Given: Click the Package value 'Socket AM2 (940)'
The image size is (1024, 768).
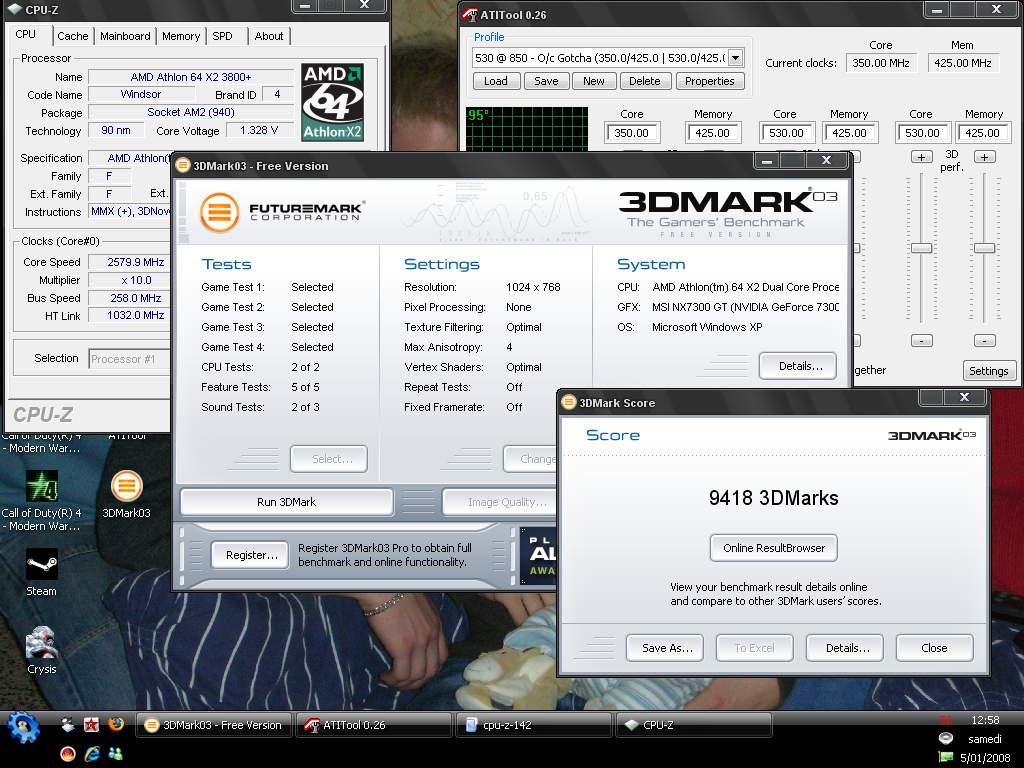Looking at the screenshot, I should point(191,112).
